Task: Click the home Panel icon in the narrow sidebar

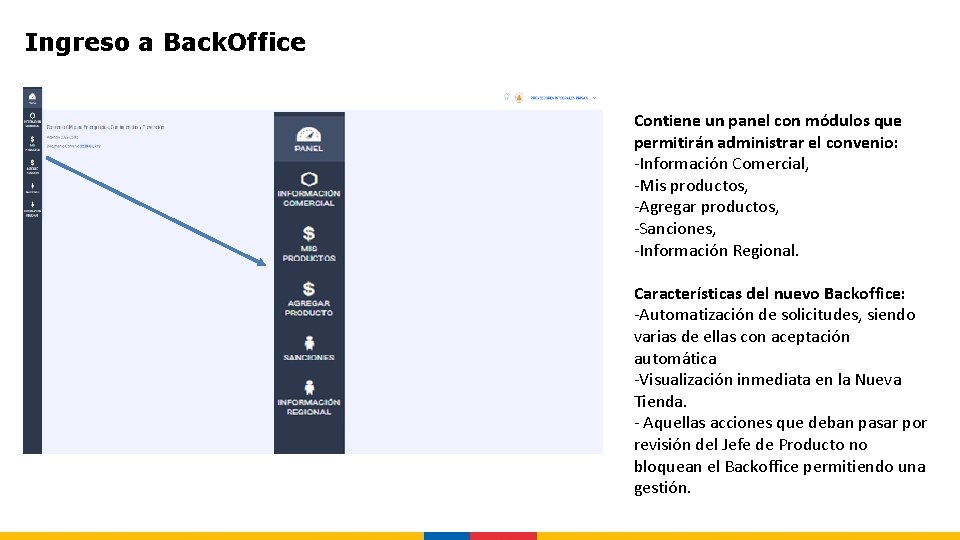Action: [x=32, y=98]
